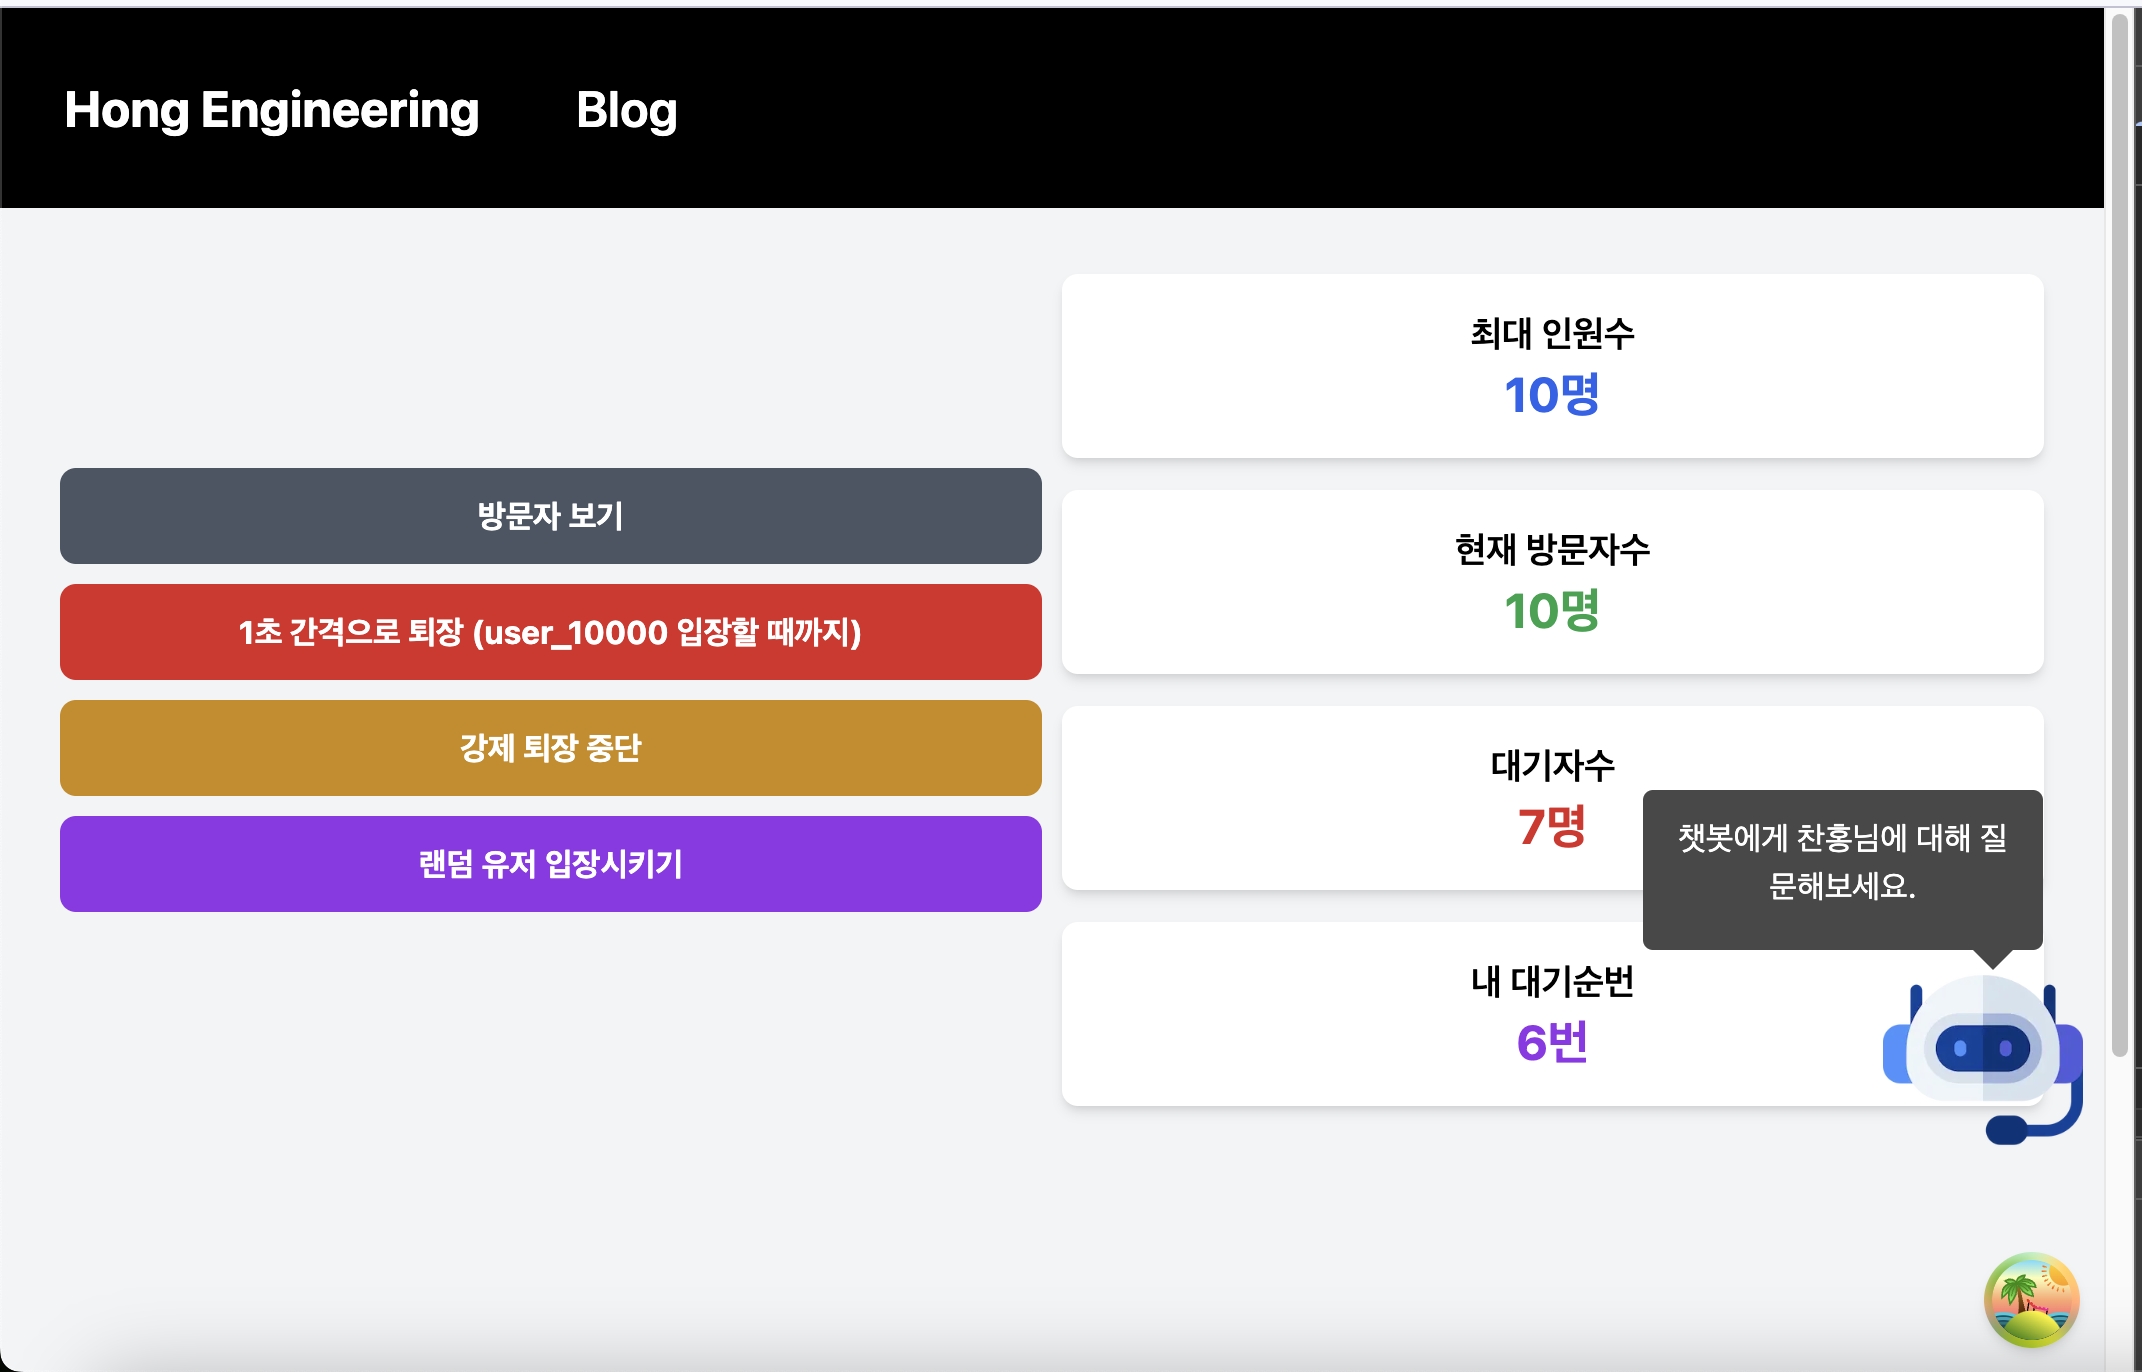Select the 대기자수 card label
This screenshot has height=1372, width=2142.
point(1552,765)
